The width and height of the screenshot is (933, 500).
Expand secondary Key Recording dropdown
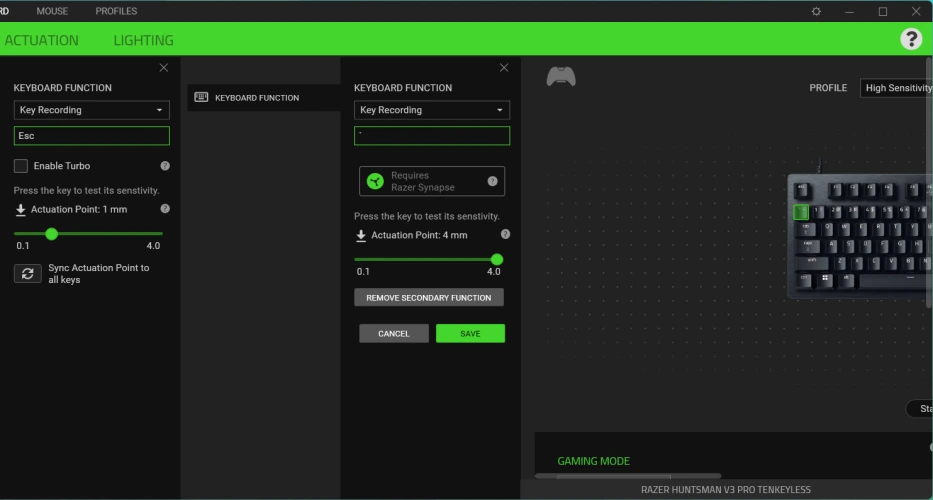[x=431, y=110]
